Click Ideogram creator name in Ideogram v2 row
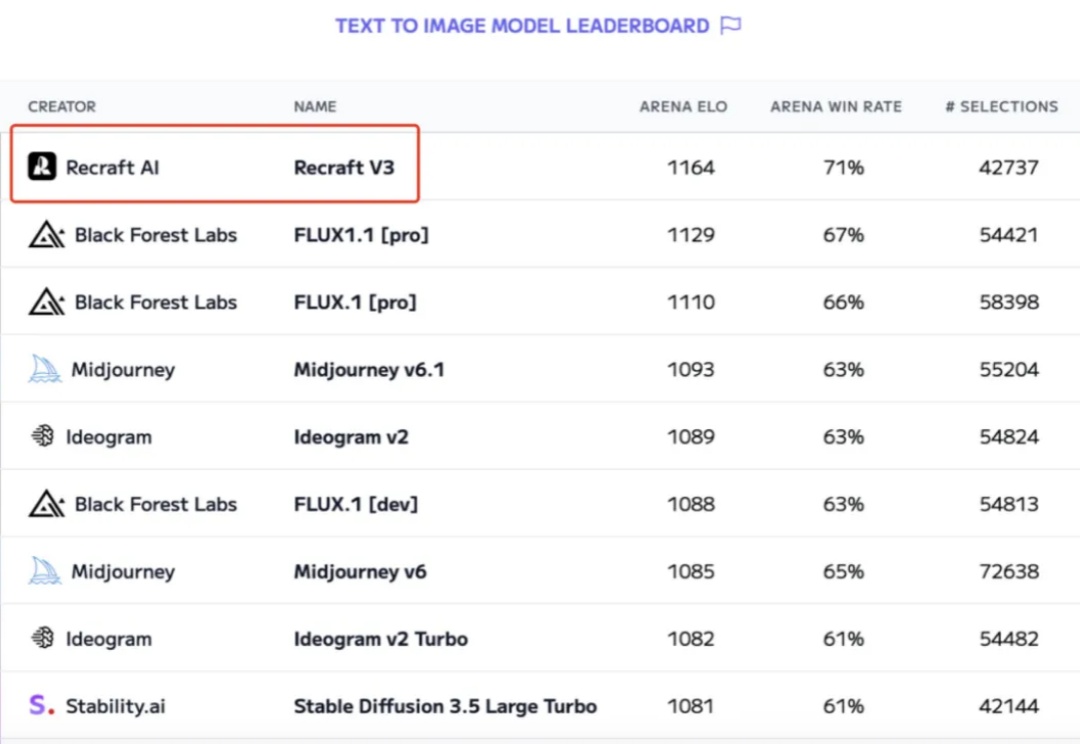The width and height of the screenshot is (1080, 744). 109,437
